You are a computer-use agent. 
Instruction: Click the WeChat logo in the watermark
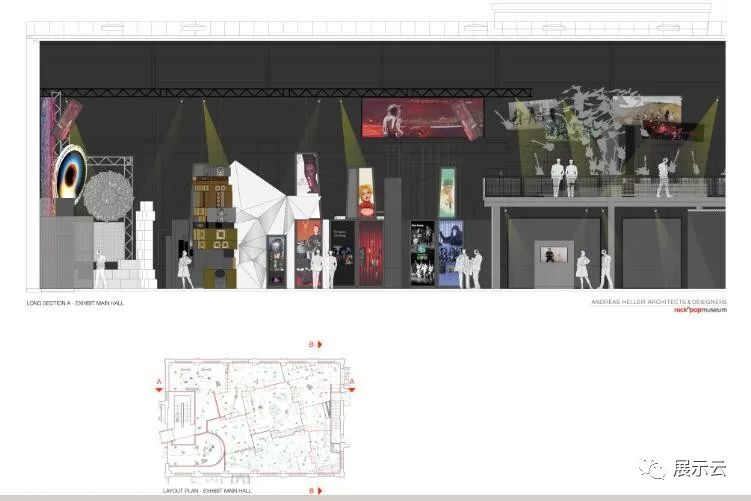[x=652, y=468]
